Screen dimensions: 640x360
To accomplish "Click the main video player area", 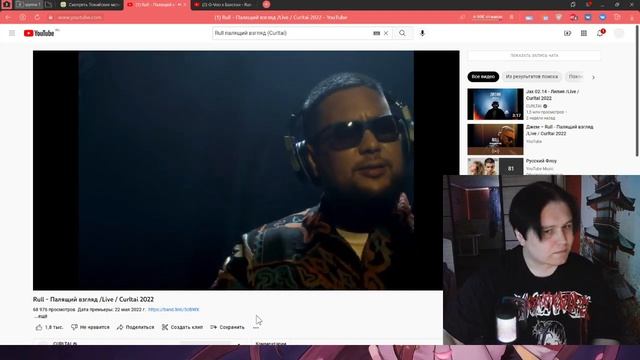I will click(x=246, y=170).
